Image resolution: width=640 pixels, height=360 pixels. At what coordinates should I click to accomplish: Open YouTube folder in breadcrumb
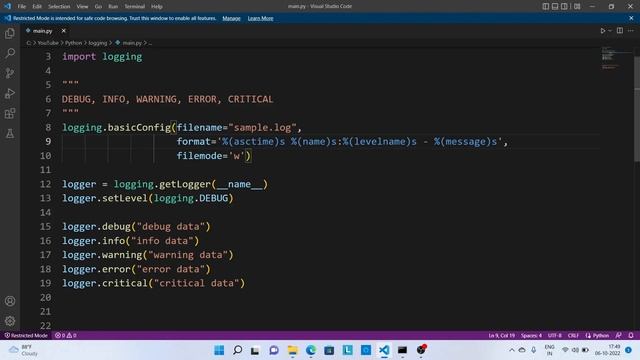(48, 43)
